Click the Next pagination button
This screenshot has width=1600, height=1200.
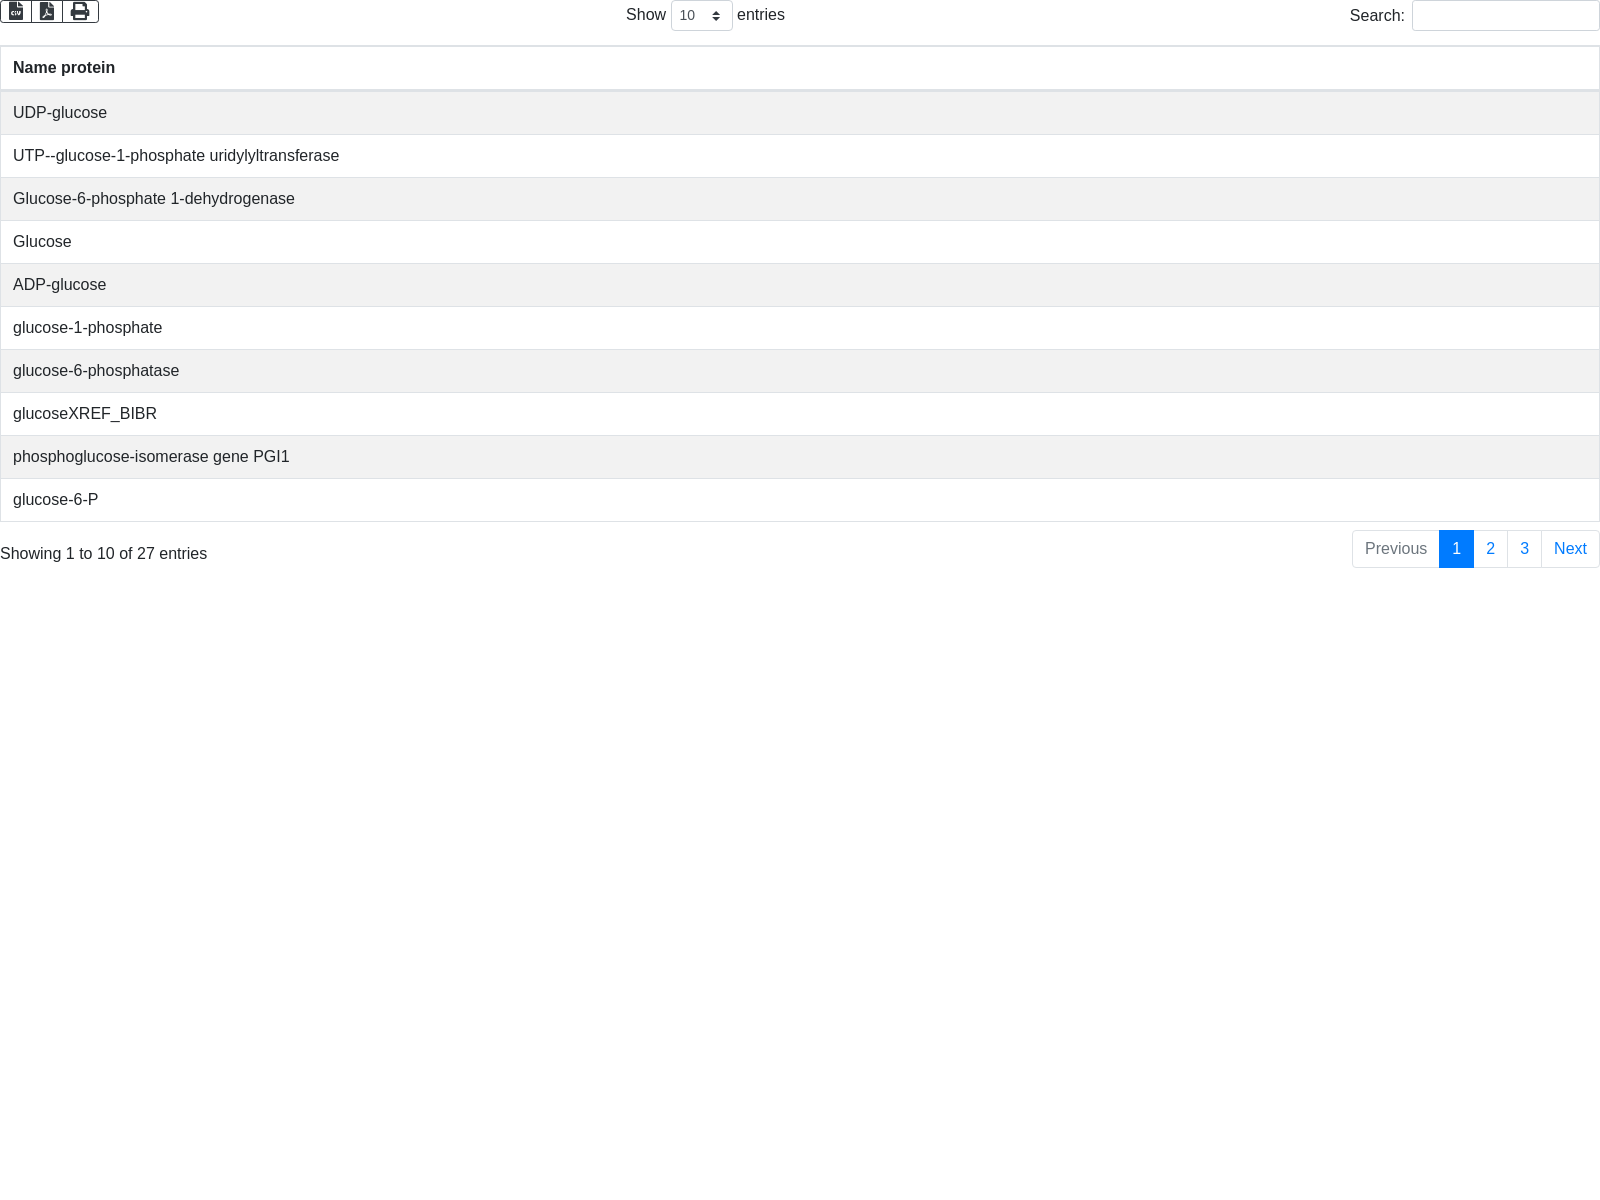click(1570, 549)
